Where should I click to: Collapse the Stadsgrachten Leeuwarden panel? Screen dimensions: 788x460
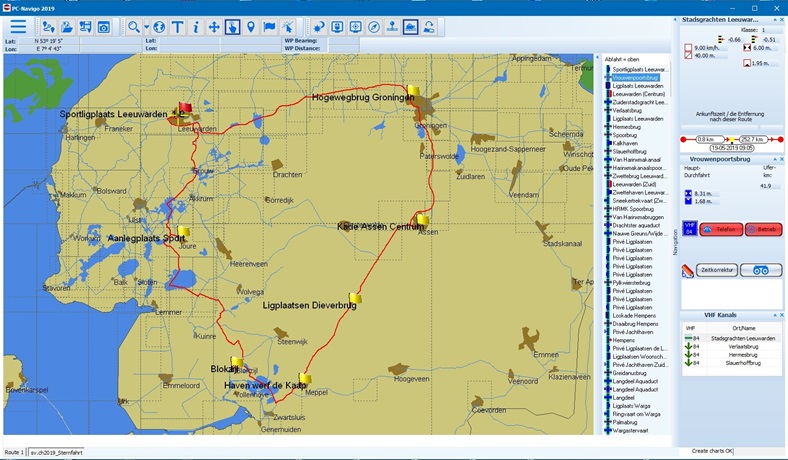coord(773,19)
